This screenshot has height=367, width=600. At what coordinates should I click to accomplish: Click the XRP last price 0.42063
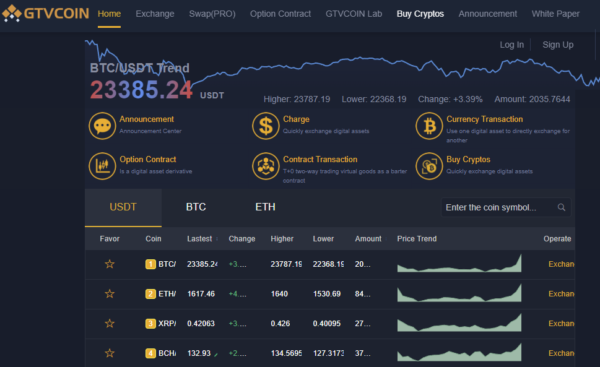pyautogui.click(x=201, y=324)
